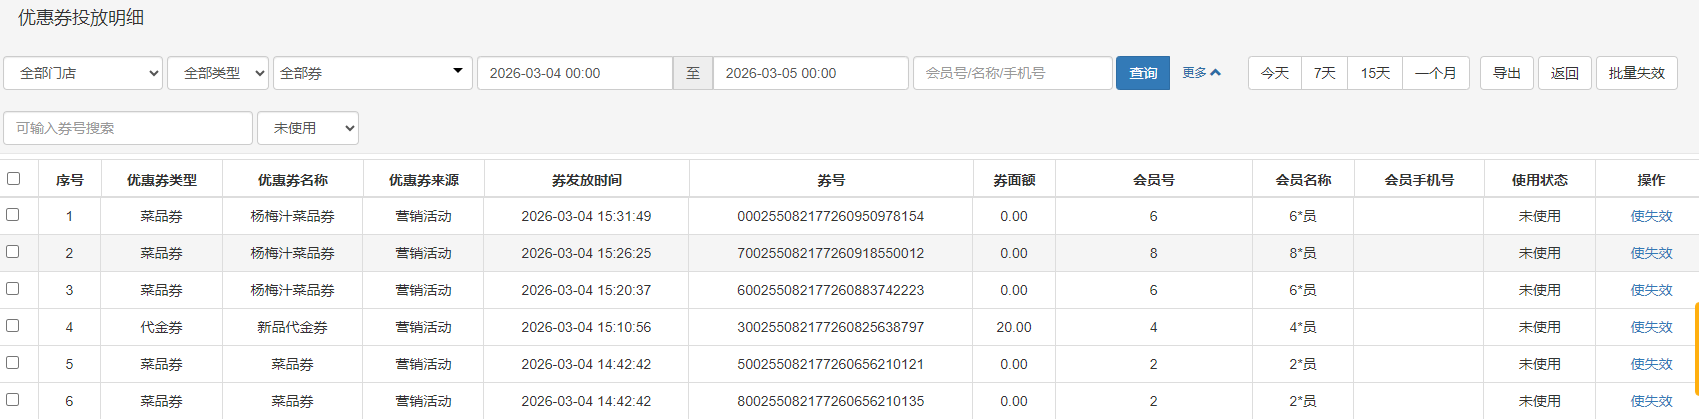Invalidate the row 1 coupon via 使失效
The width and height of the screenshot is (1699, 419).
tap(1651, 216)
